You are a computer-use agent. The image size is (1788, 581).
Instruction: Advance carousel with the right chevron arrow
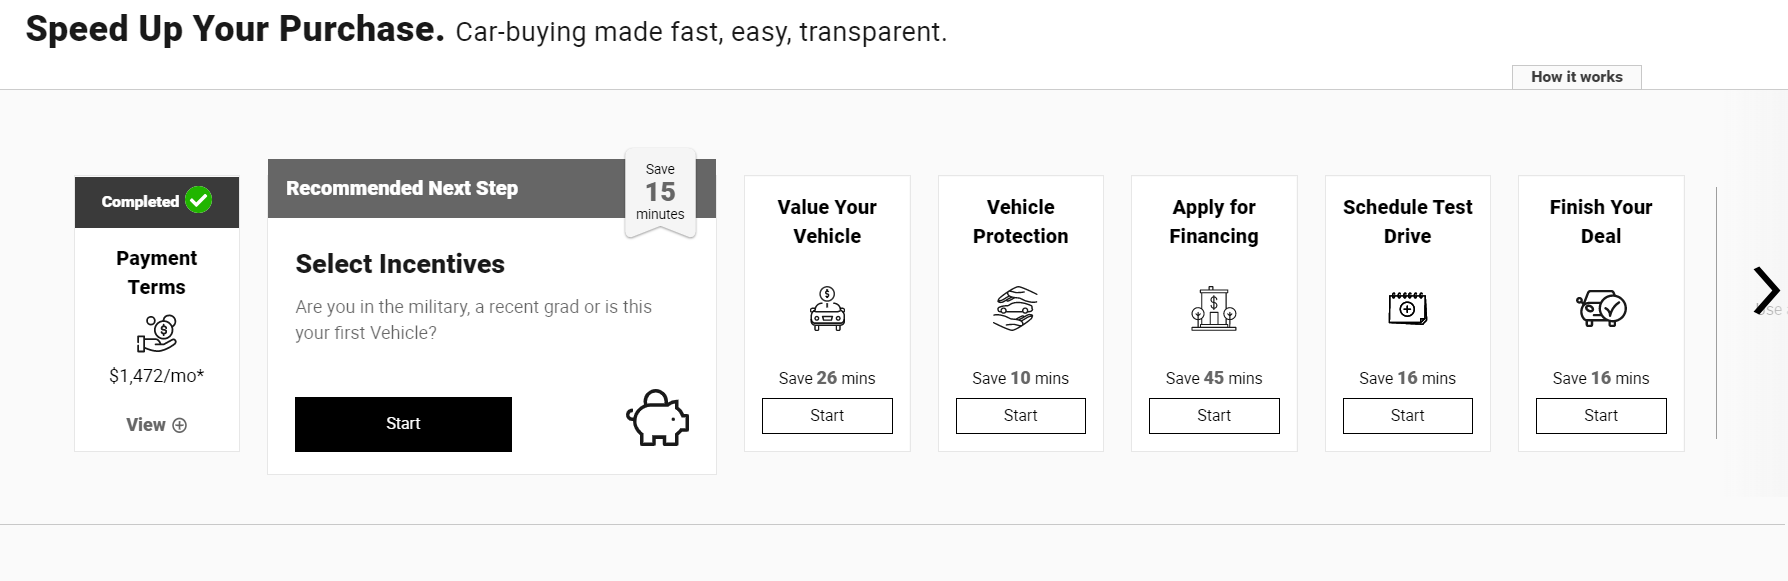pos(1766,290)
